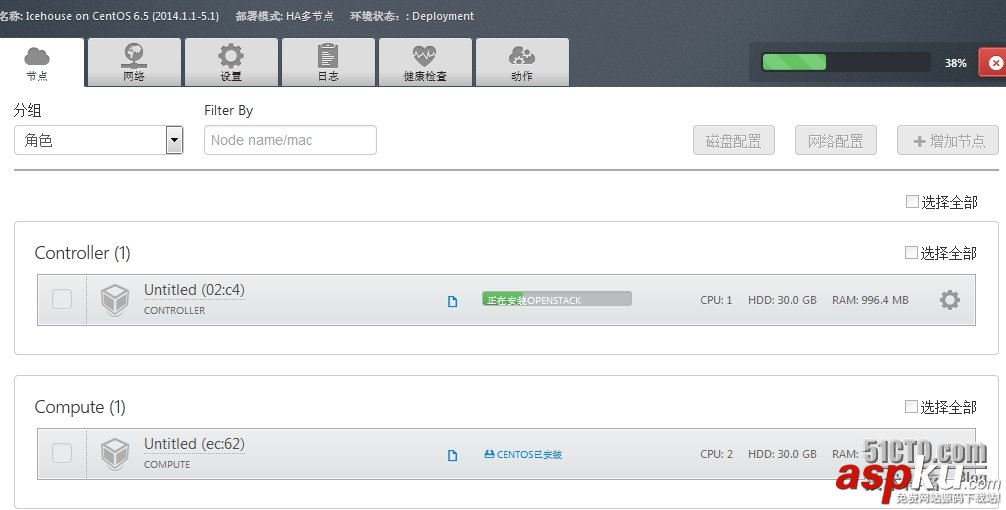Click the 磁盘配置 disk configuration button

coord(733,140)
